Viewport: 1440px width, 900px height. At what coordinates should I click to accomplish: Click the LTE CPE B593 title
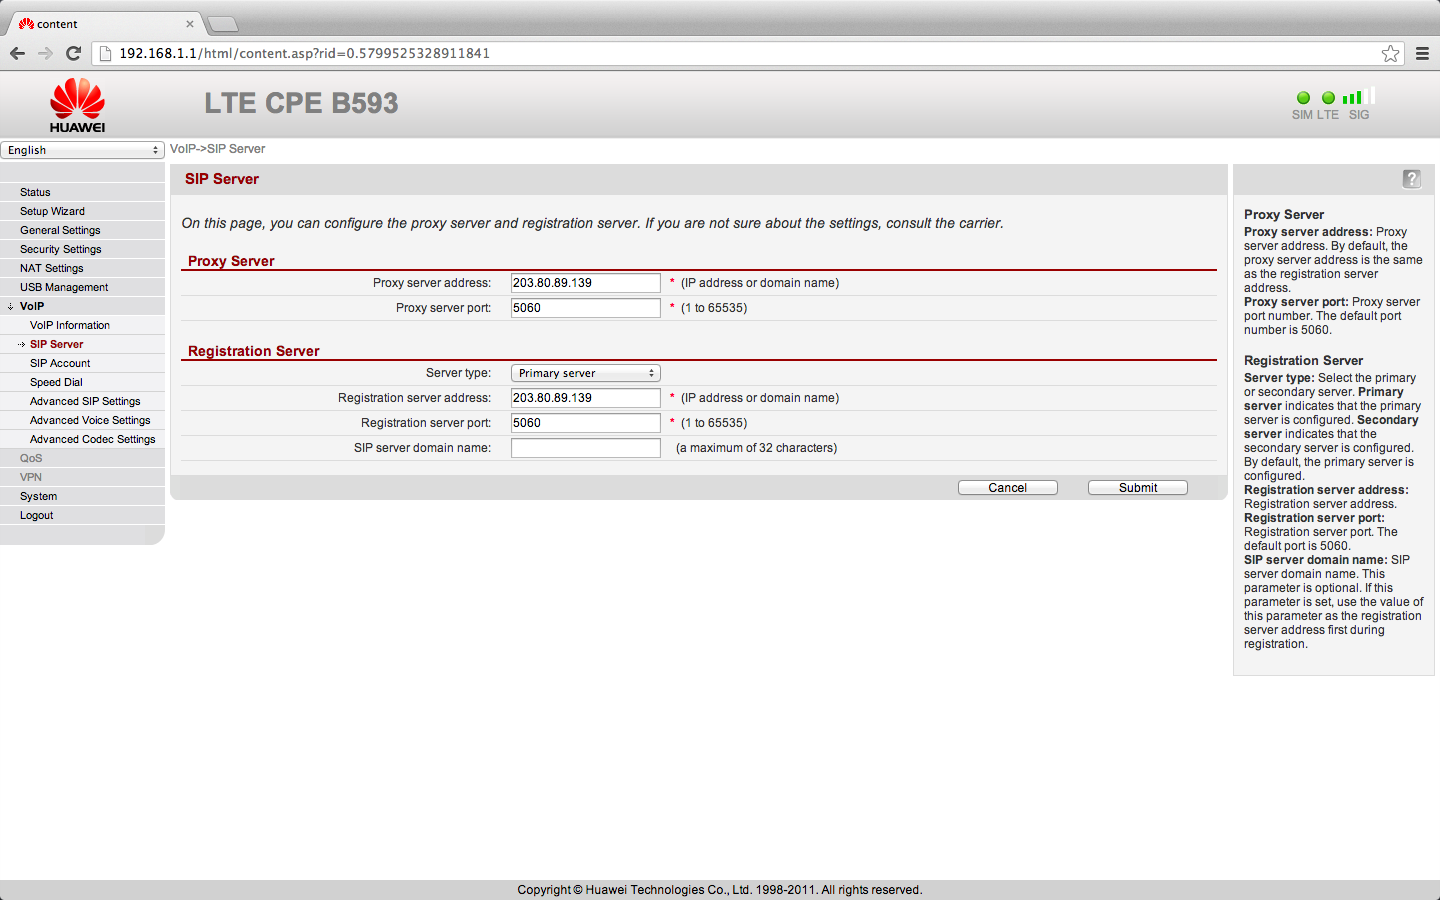(x=301, y=103)
